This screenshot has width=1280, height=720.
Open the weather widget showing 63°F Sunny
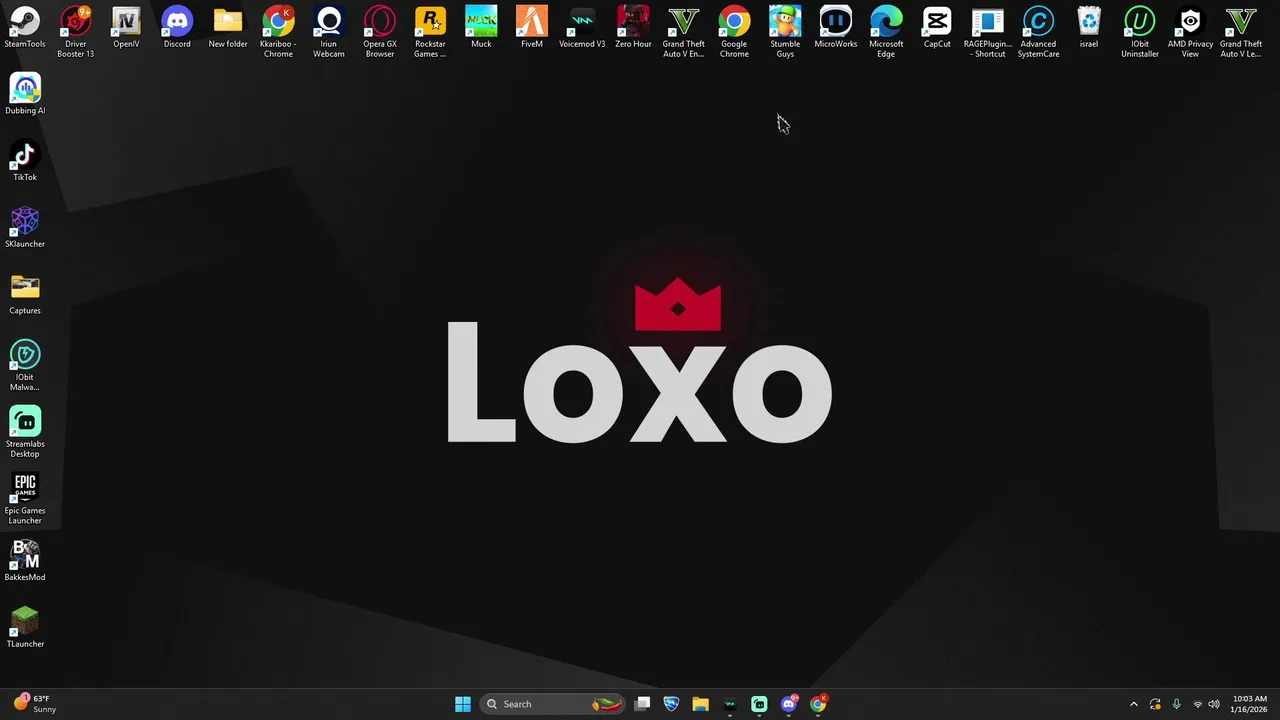tap(34, 704)
